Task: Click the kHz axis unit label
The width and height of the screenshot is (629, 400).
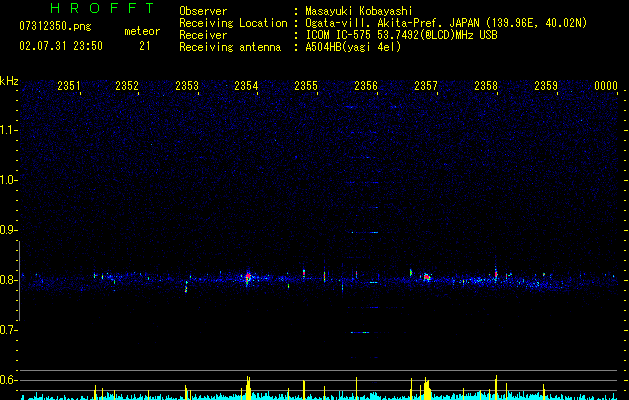Action: click(x=9, y=81)
